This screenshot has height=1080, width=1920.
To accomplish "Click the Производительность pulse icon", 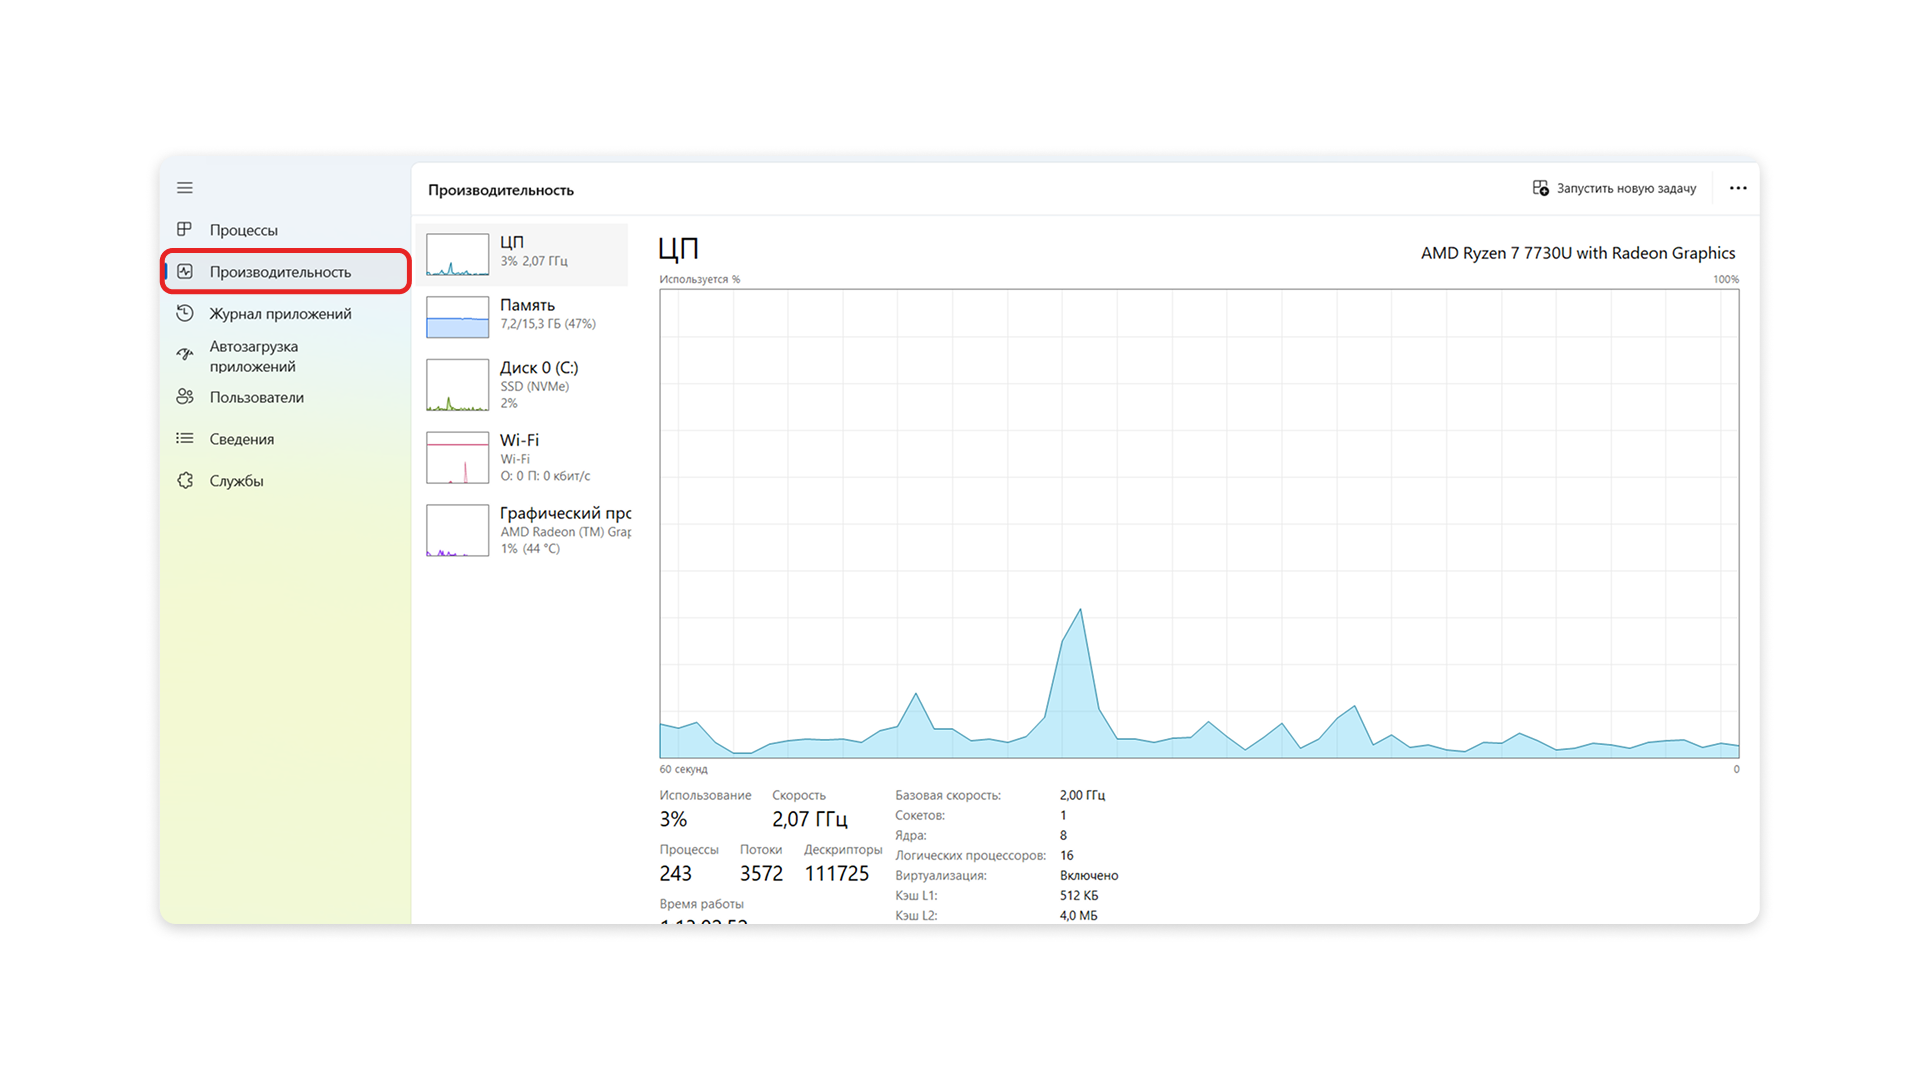I will tap(185, 271).
